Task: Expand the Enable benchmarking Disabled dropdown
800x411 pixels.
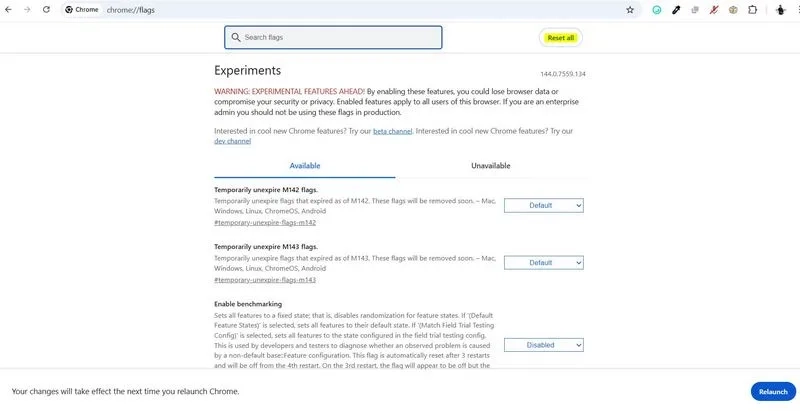Action: tap(543, 345)
